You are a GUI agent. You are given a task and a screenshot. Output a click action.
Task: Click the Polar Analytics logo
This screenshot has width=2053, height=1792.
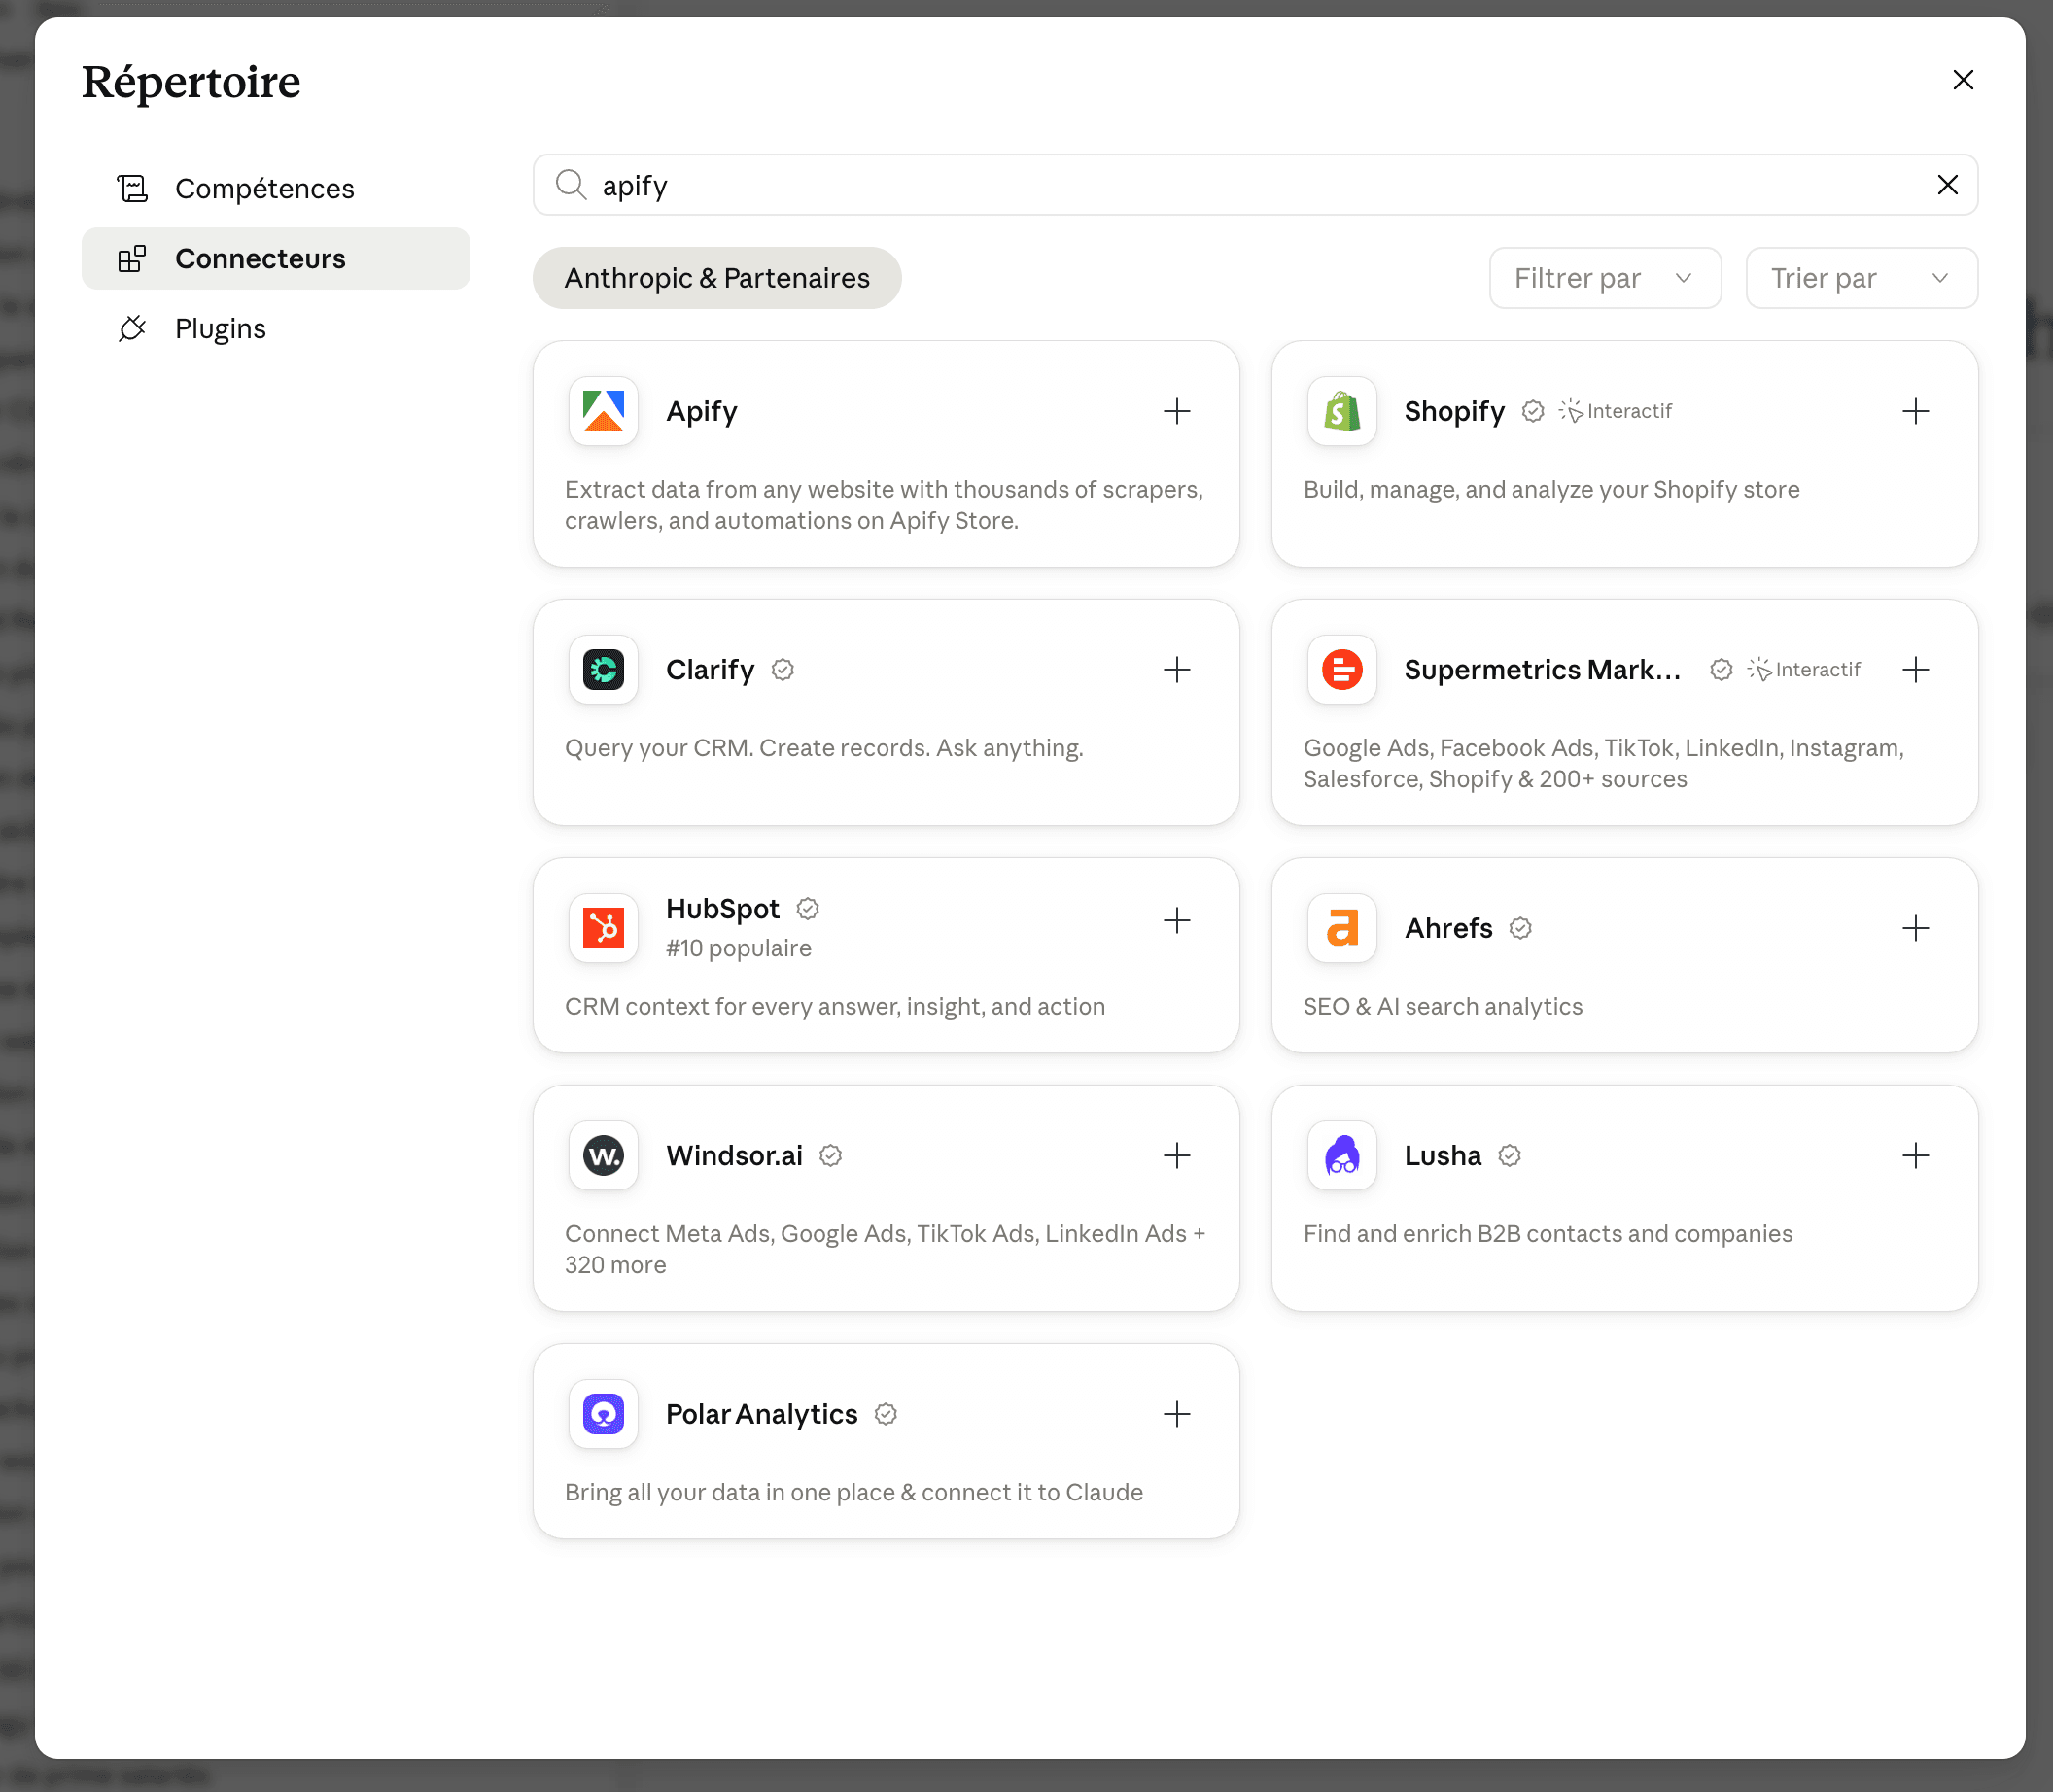click(x=603, y=1414)
